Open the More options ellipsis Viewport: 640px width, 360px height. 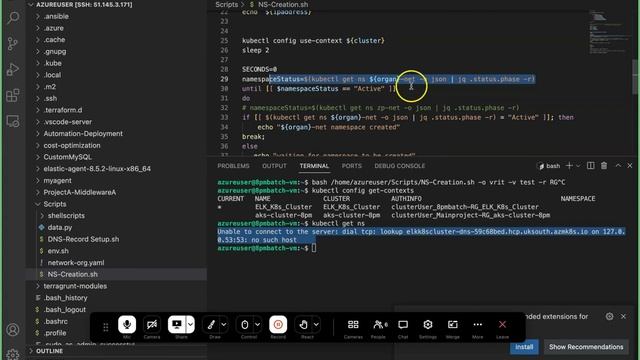[478, 324]
